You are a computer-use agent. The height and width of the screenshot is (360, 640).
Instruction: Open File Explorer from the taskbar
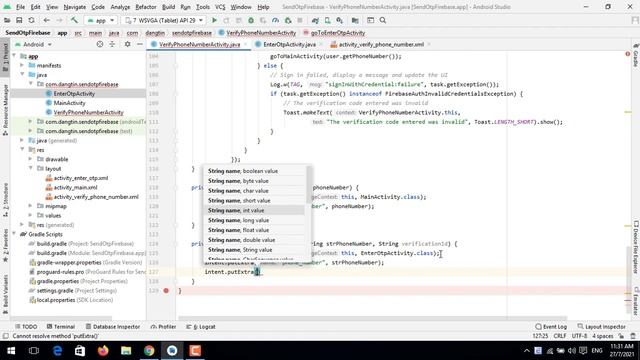pyautogui.click(x=126, y=351)
